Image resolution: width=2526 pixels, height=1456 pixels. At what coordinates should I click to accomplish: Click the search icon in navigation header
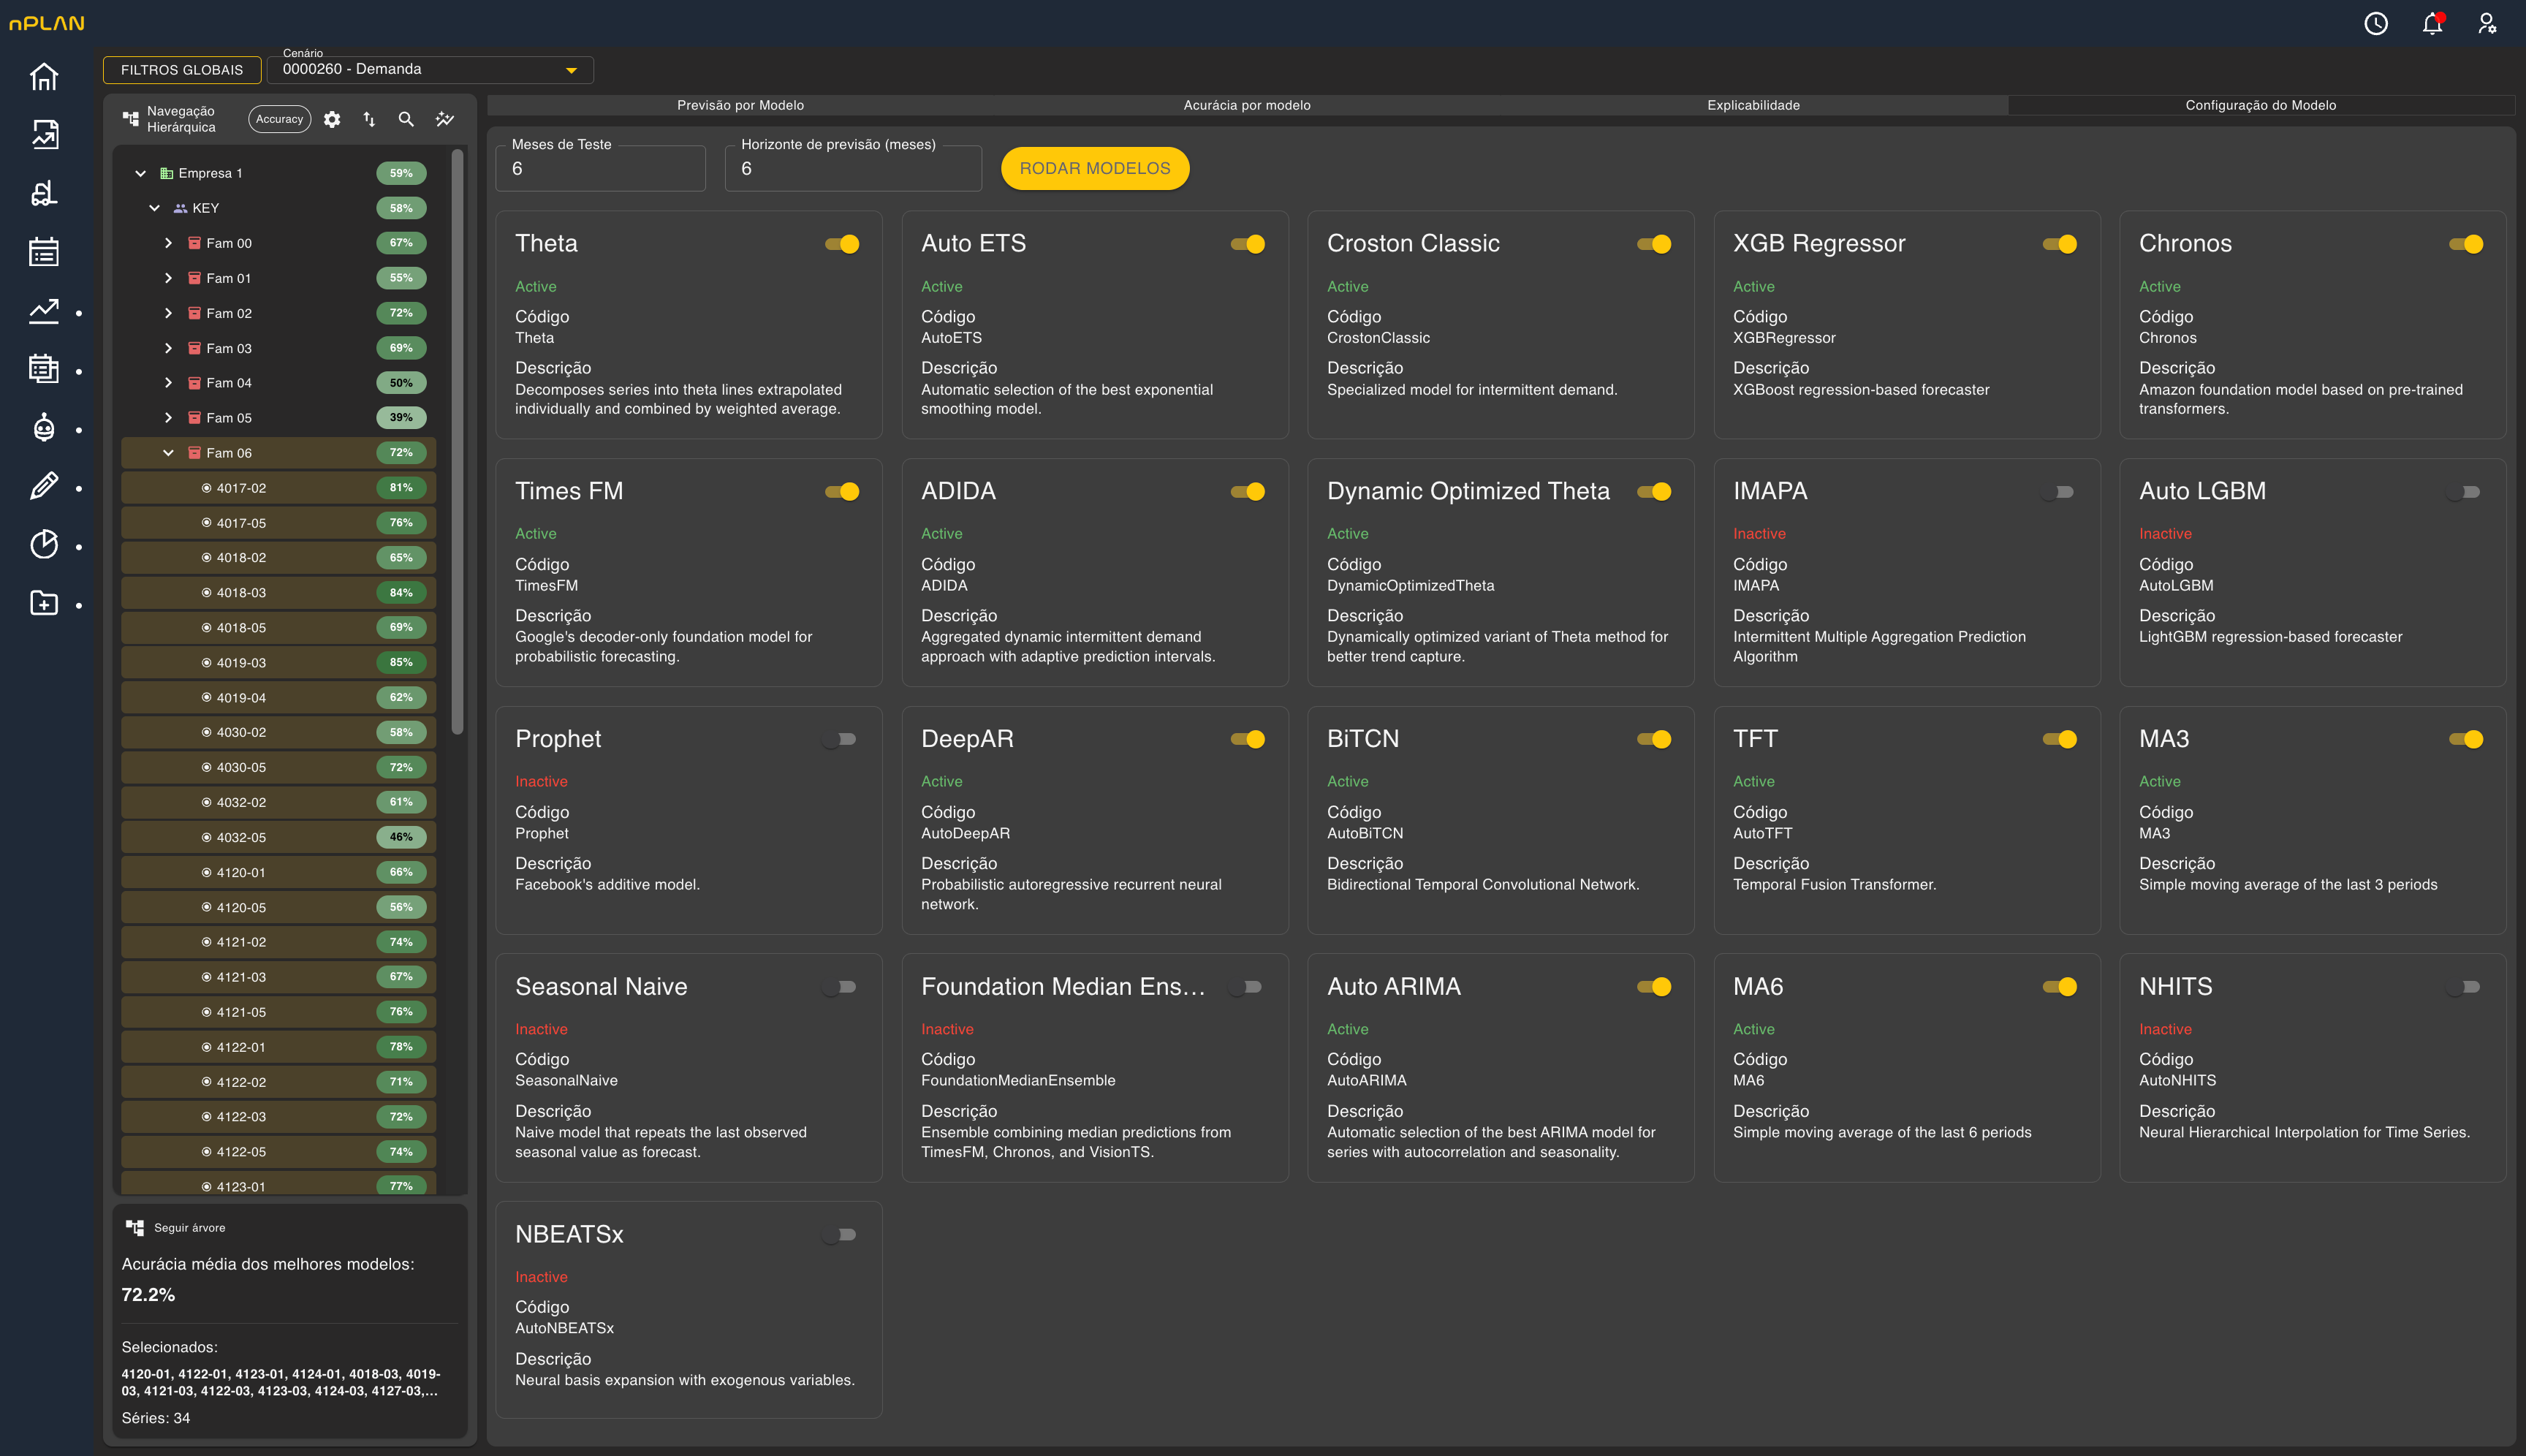[406, 119]
